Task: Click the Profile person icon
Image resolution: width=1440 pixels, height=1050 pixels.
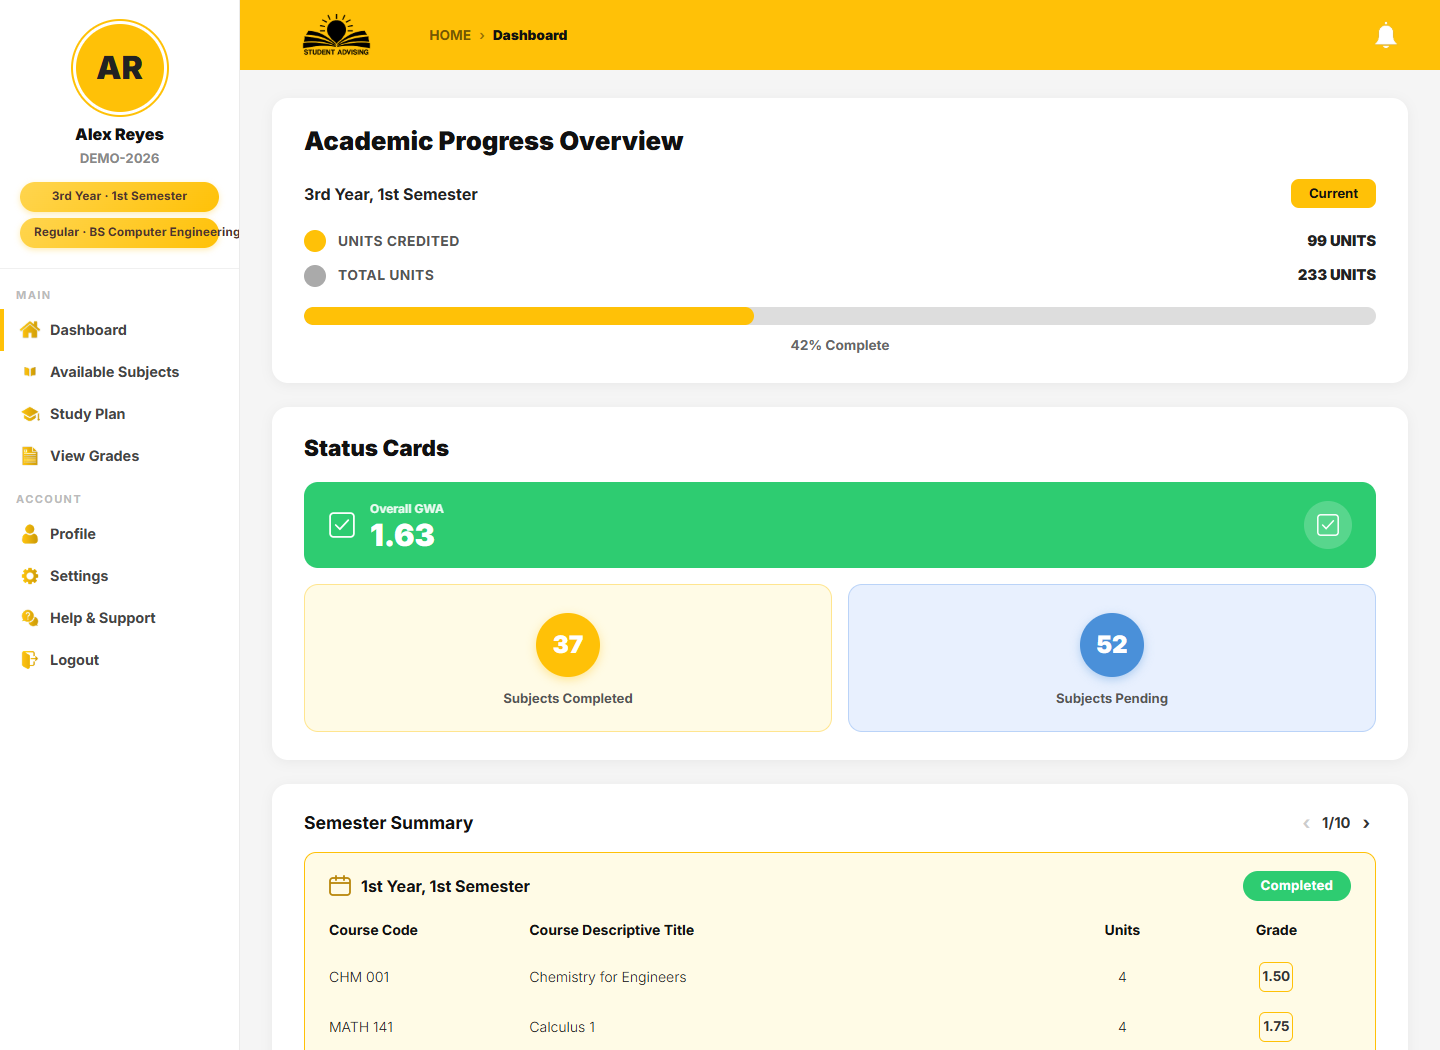Action: click(x=30, y=534)
